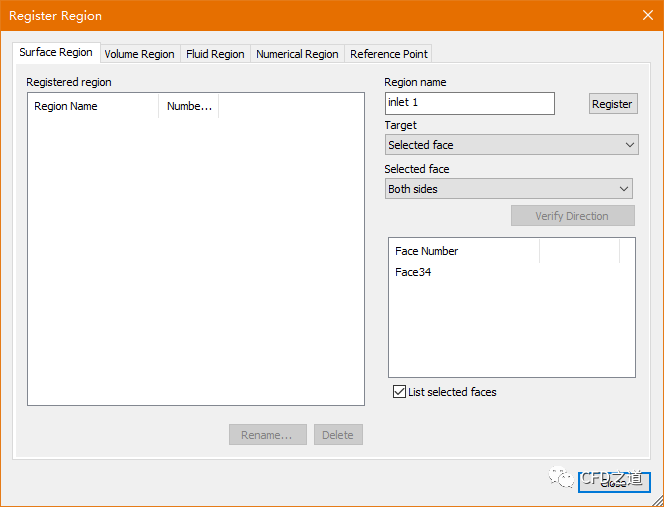Open the Selected face dropdown
This screenshot has height=507, width=664.
coord(508,189)
